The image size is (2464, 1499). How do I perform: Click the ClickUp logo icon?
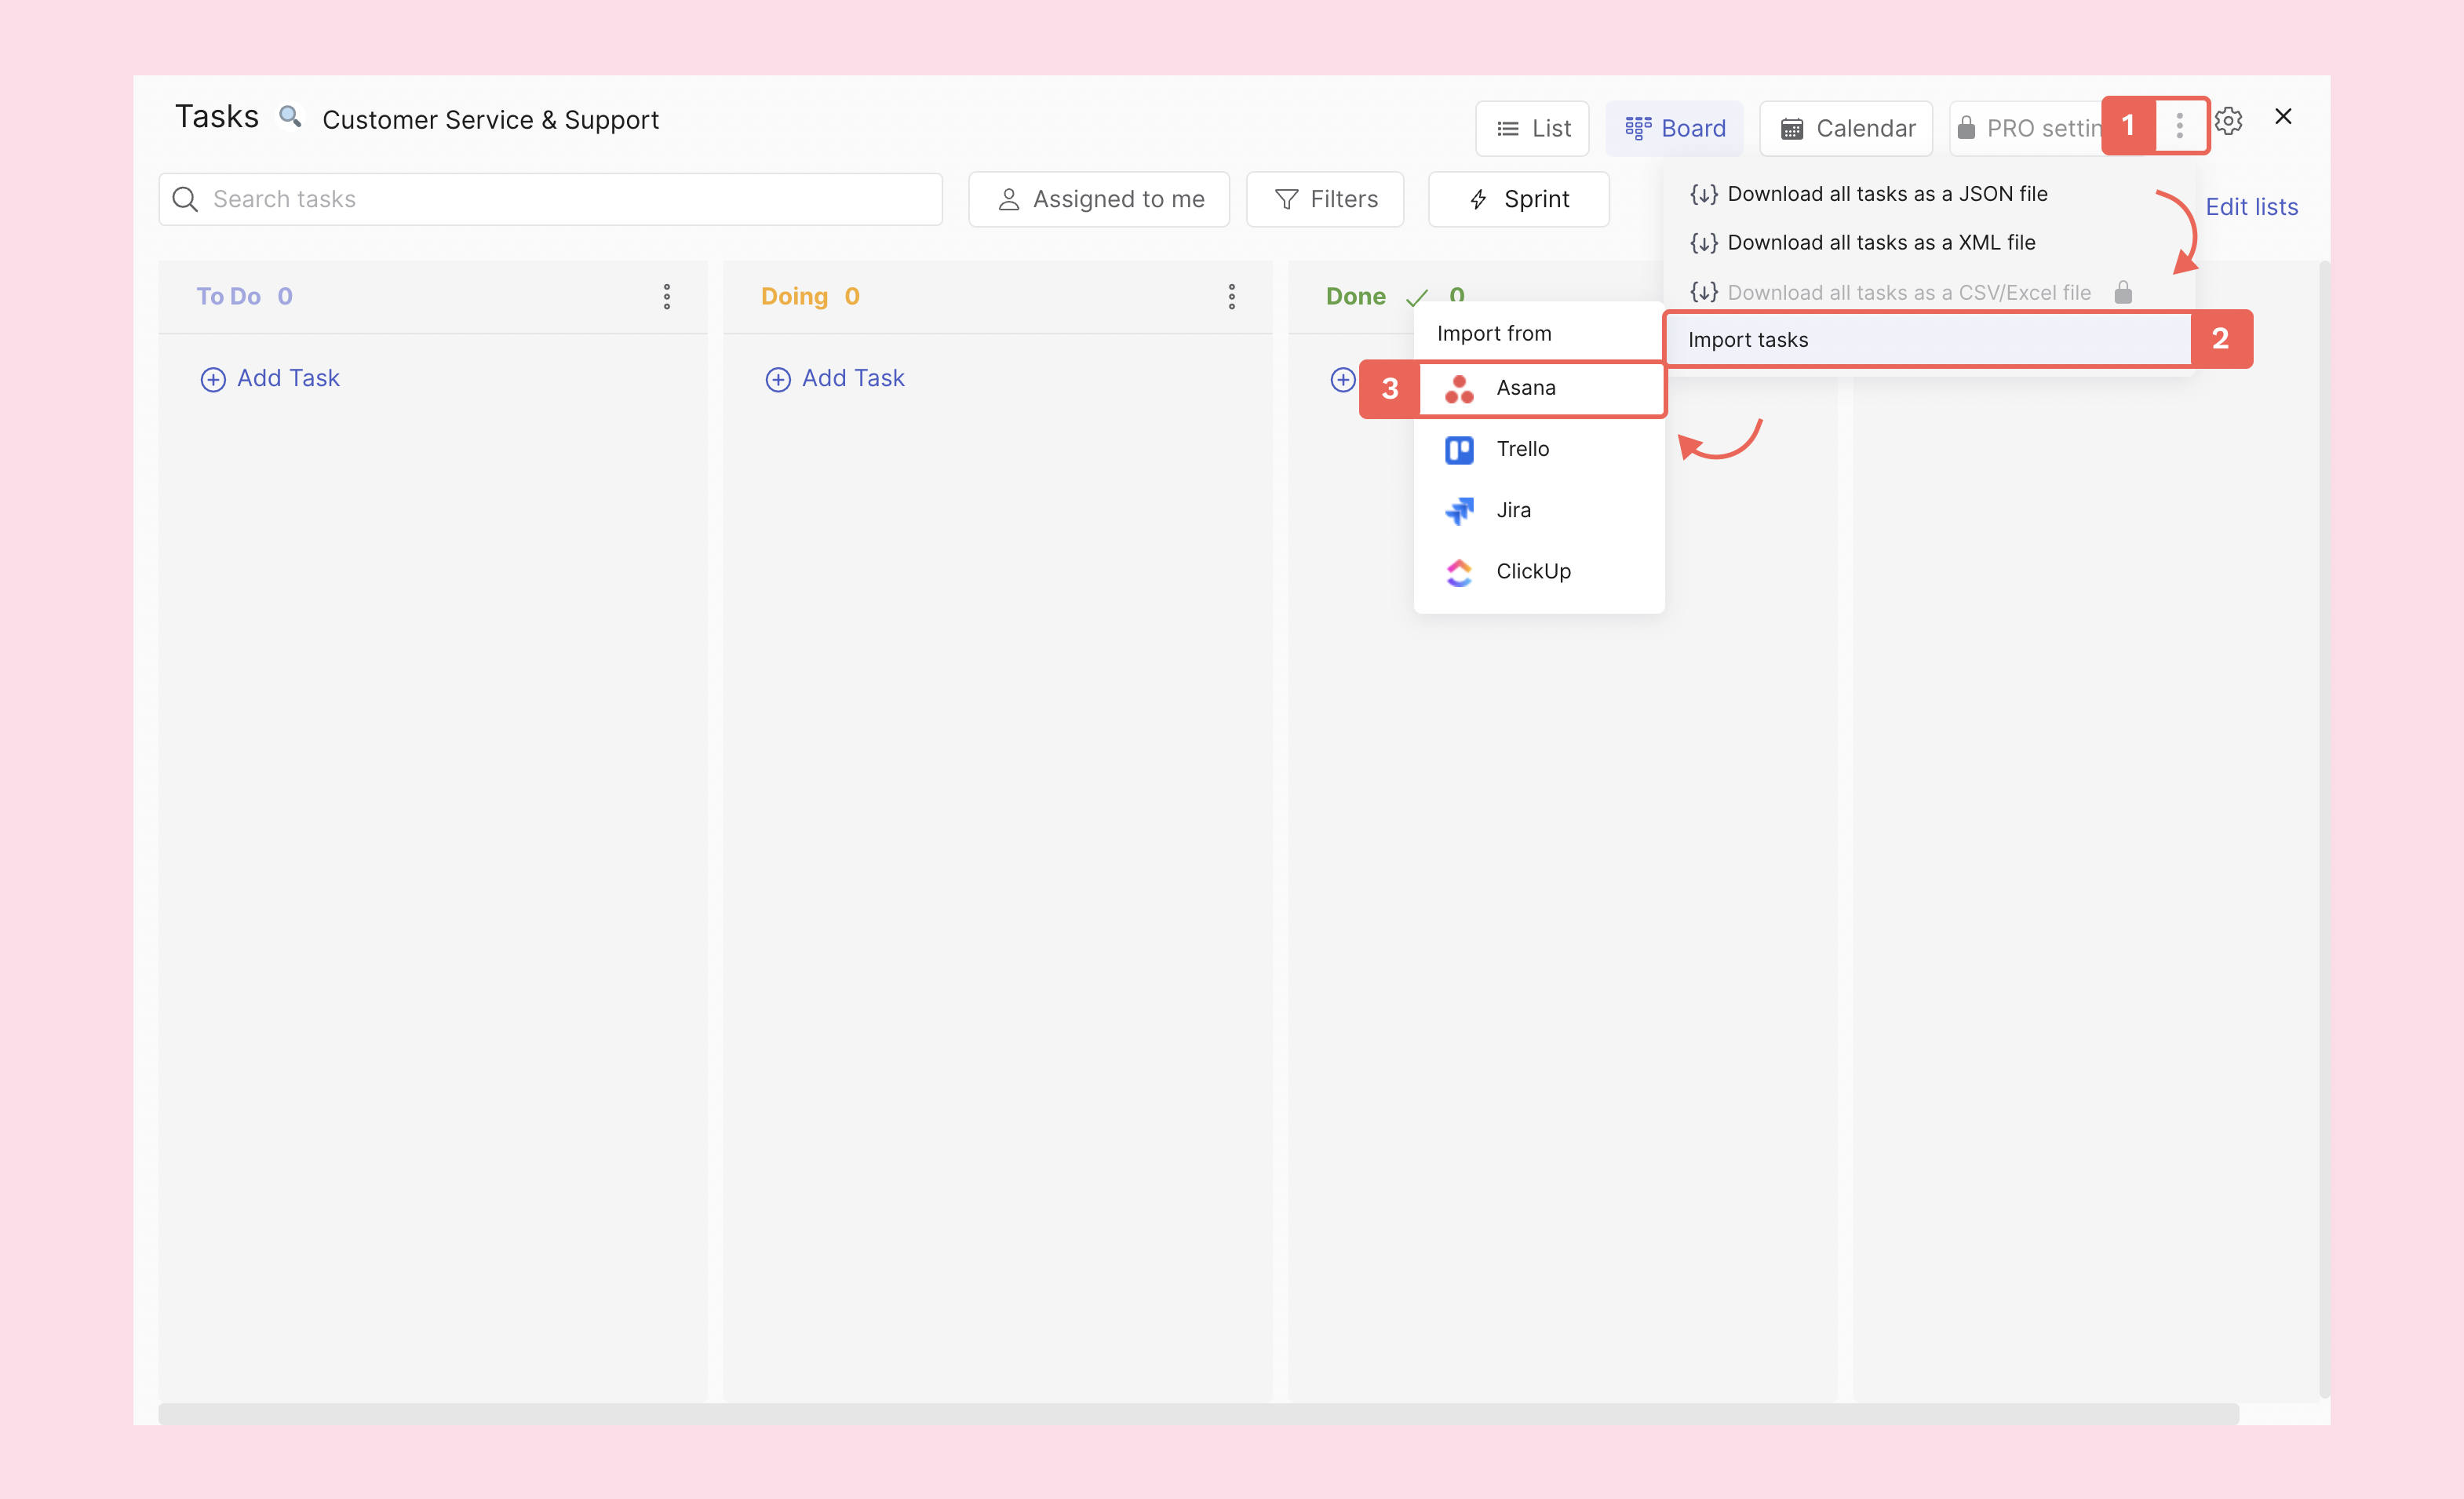tap(1459, 572)
